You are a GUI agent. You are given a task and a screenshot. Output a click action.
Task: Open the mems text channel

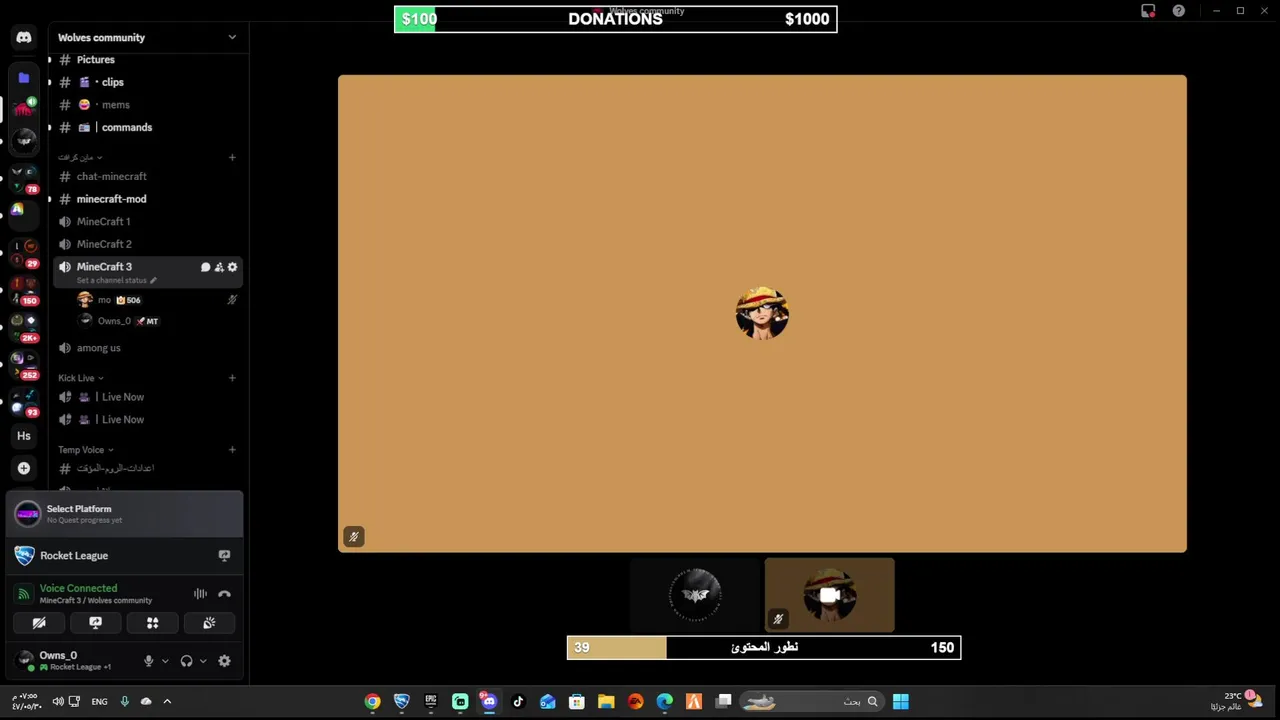pos(147,105)
